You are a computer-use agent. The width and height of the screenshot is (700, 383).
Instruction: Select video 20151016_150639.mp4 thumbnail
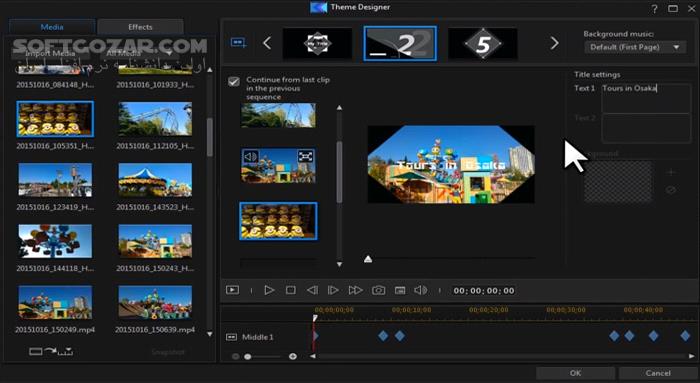pos(155,302)
